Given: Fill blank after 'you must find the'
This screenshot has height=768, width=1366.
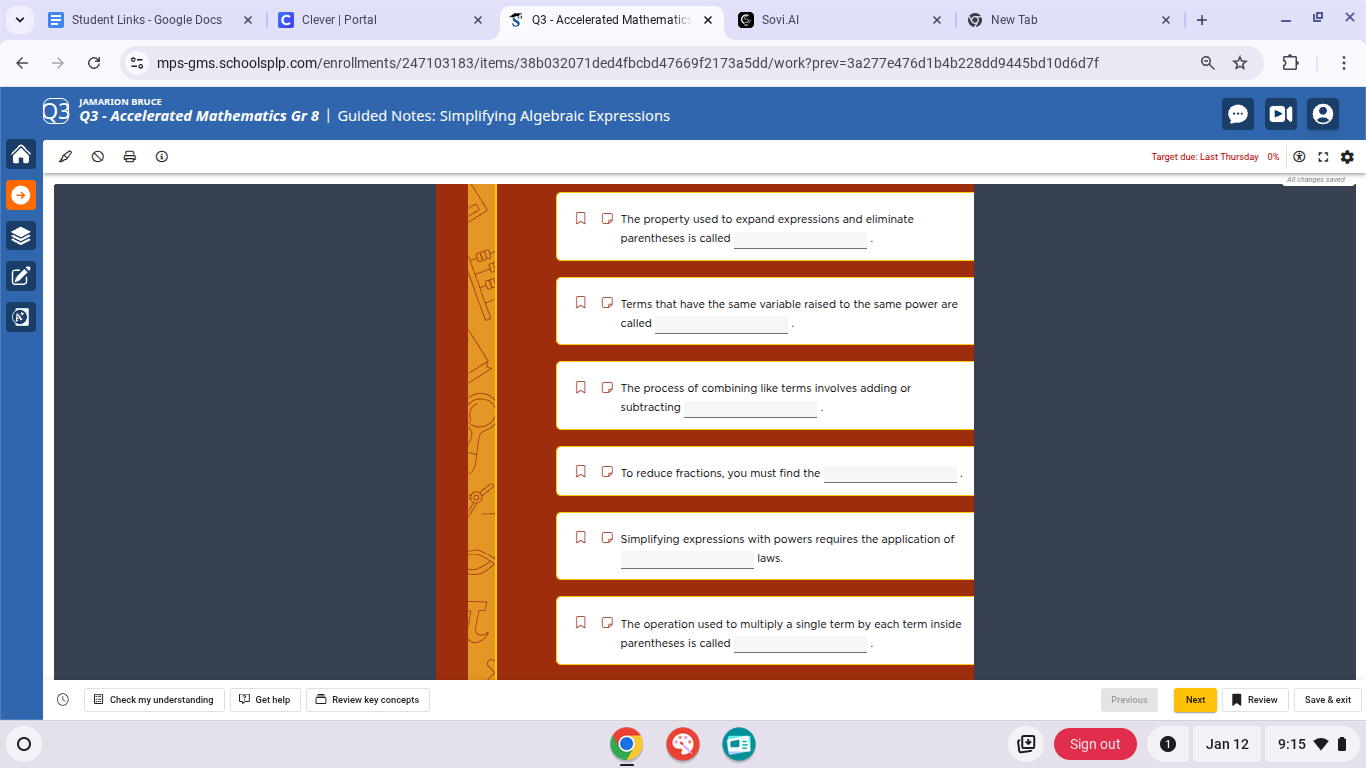Looking at the screenshot, I should [890, 473].
